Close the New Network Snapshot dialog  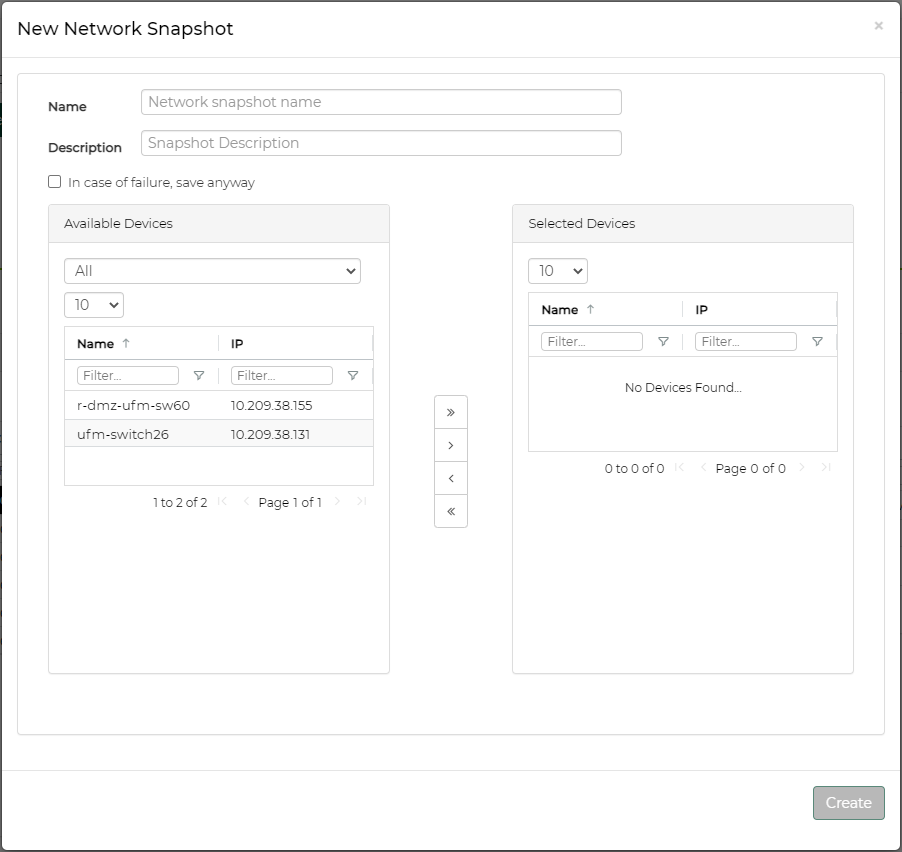pyautogui.click(x=878, y=26)
